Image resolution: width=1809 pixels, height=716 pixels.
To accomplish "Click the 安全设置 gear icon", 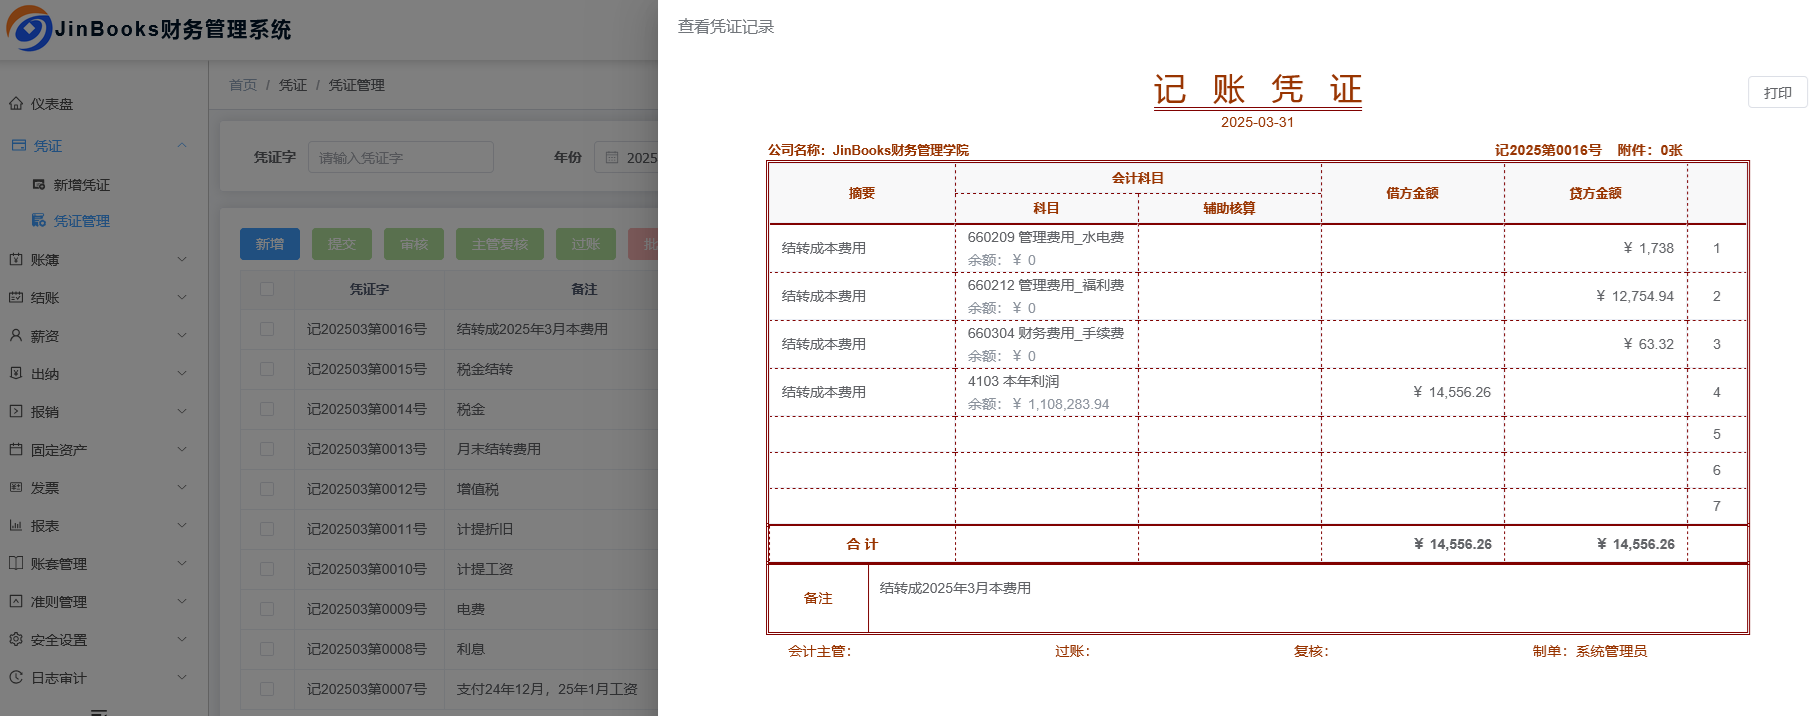I will tap(16, 639).
